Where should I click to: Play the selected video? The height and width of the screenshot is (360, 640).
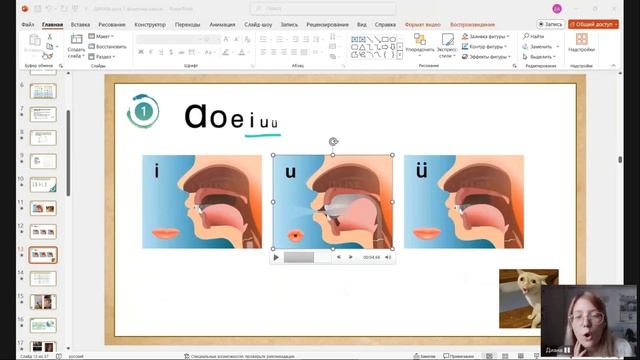pyautogui.click(x=276, y=257)
